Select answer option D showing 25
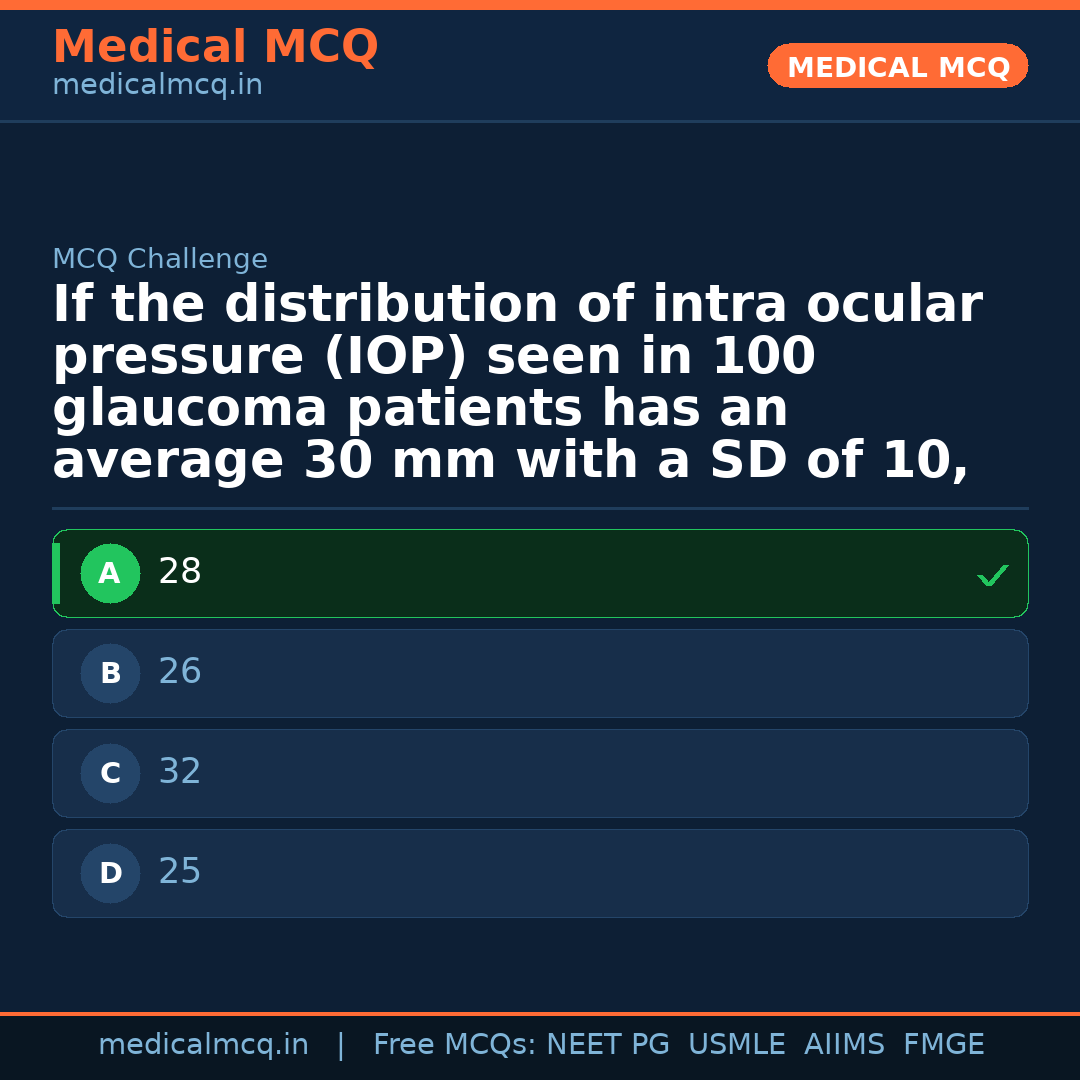 [x=540, y=873]
